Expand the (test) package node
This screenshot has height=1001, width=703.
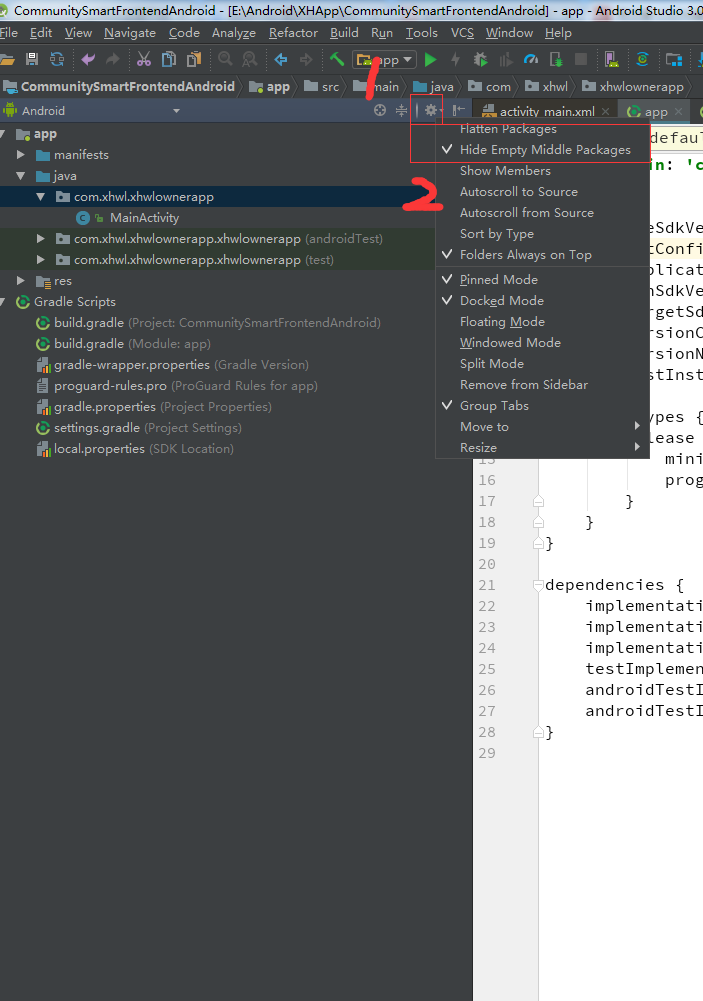41,260
